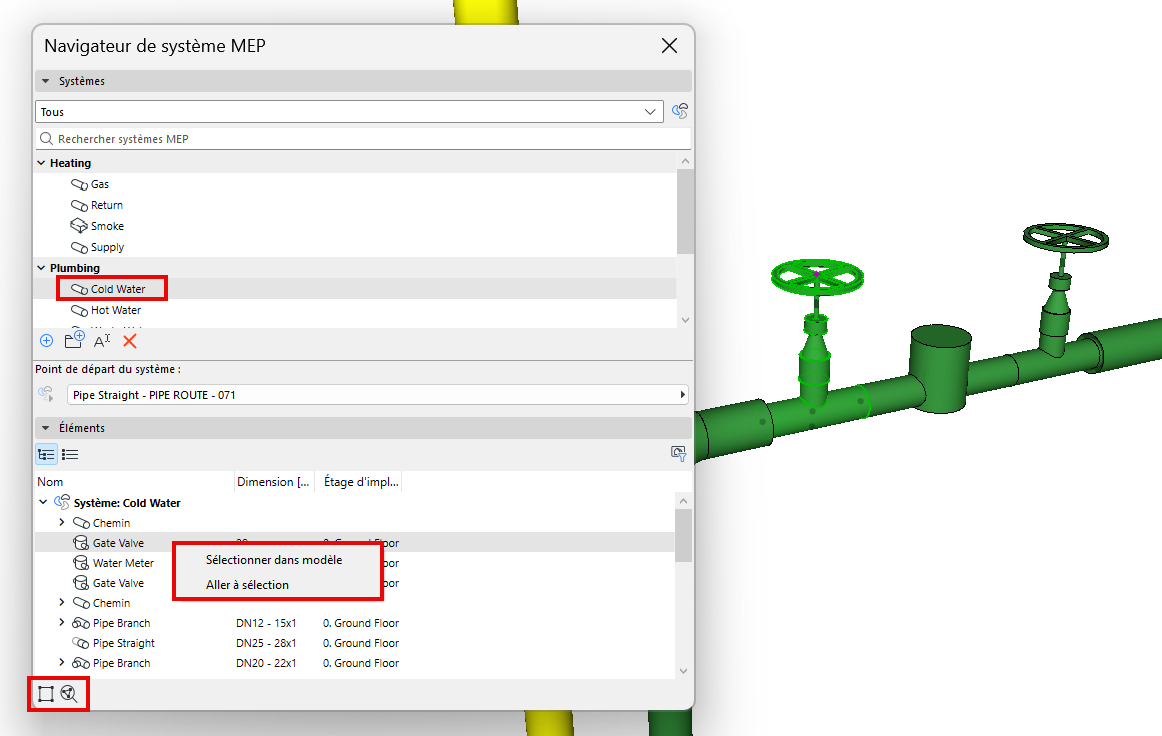Click the system icon beside Système: Cold Water
Image resolution: width=1162 pixels, height=736 pixels.
click(x=62, y=502)
